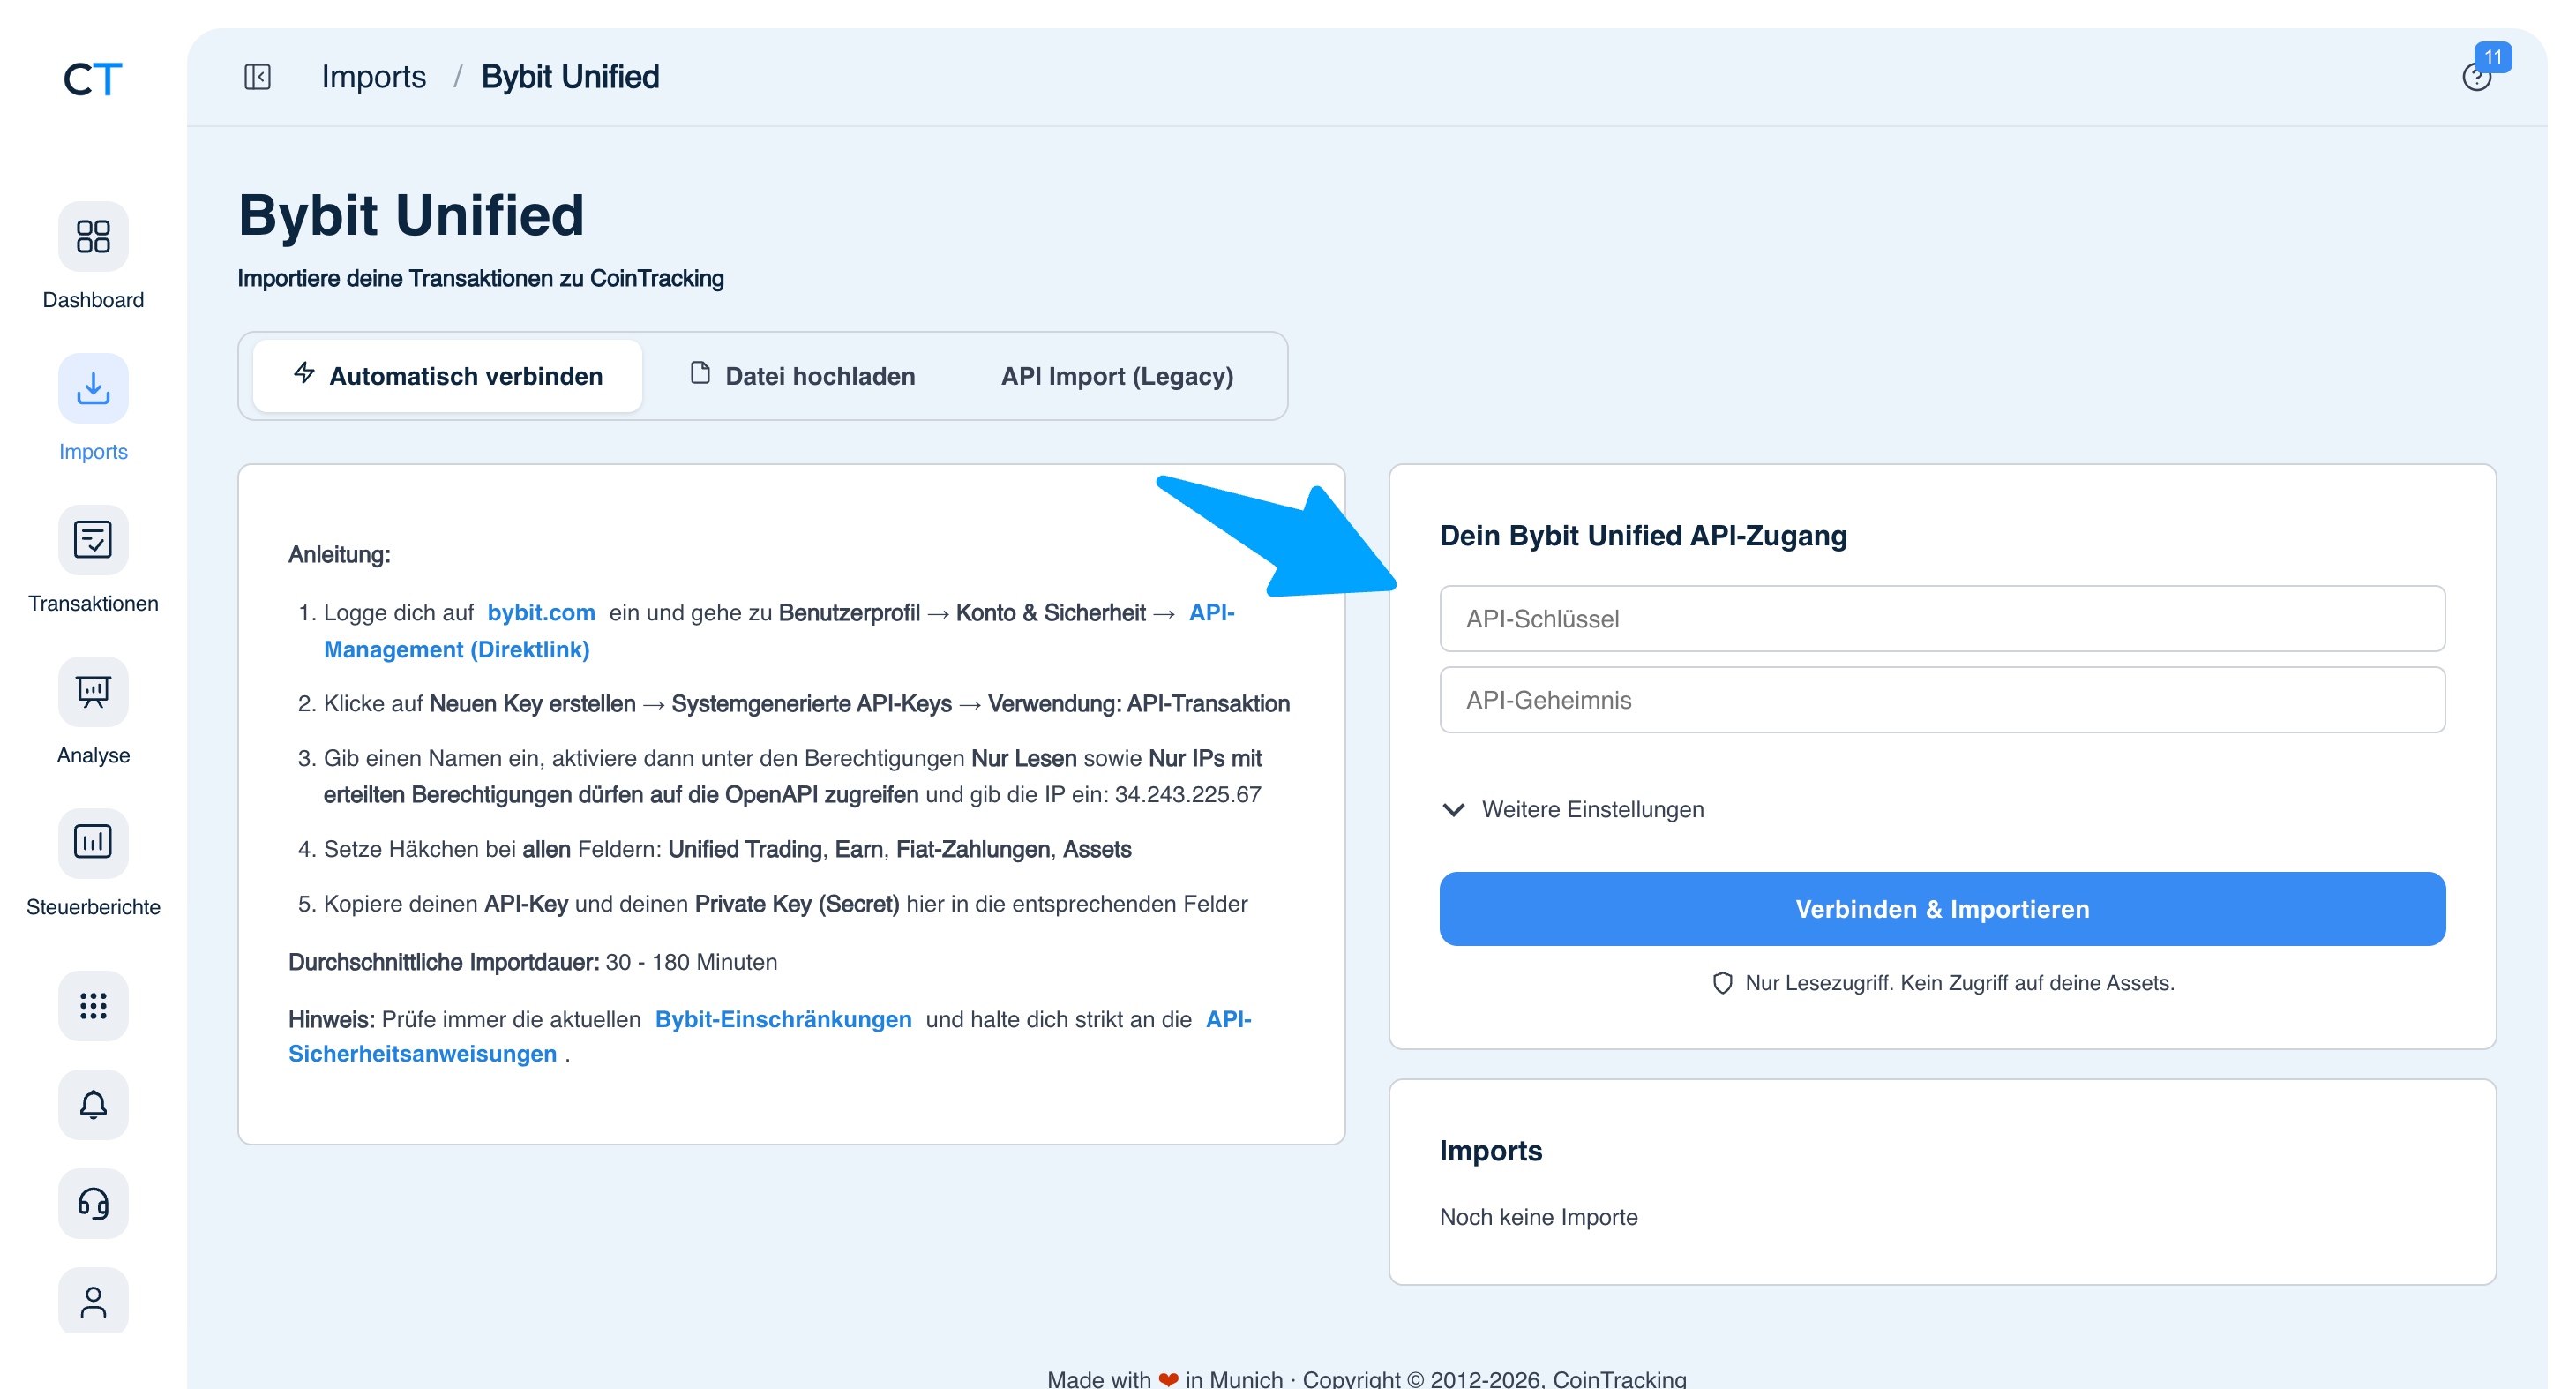Viewport: 2576px width, 1389px height.
Task: Click the CoinTracking CT logo
Action: click(93, 78)
